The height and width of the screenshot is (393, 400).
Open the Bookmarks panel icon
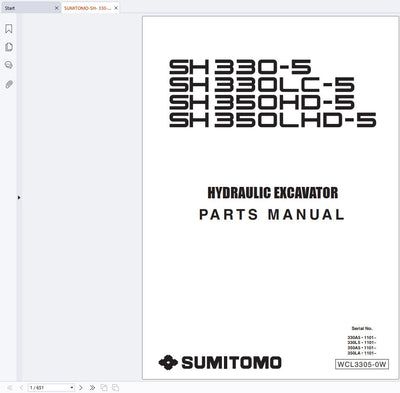(x=9, y=29)
